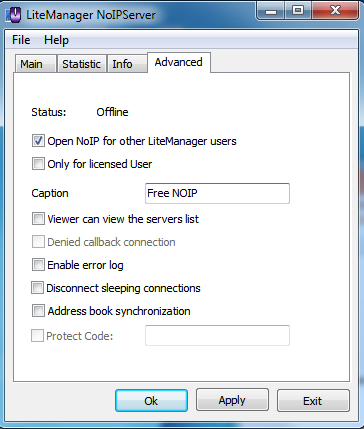Maximize the LiteManager NoIPServer window
The height and width of the screenshot is (429, 364).
298,11
